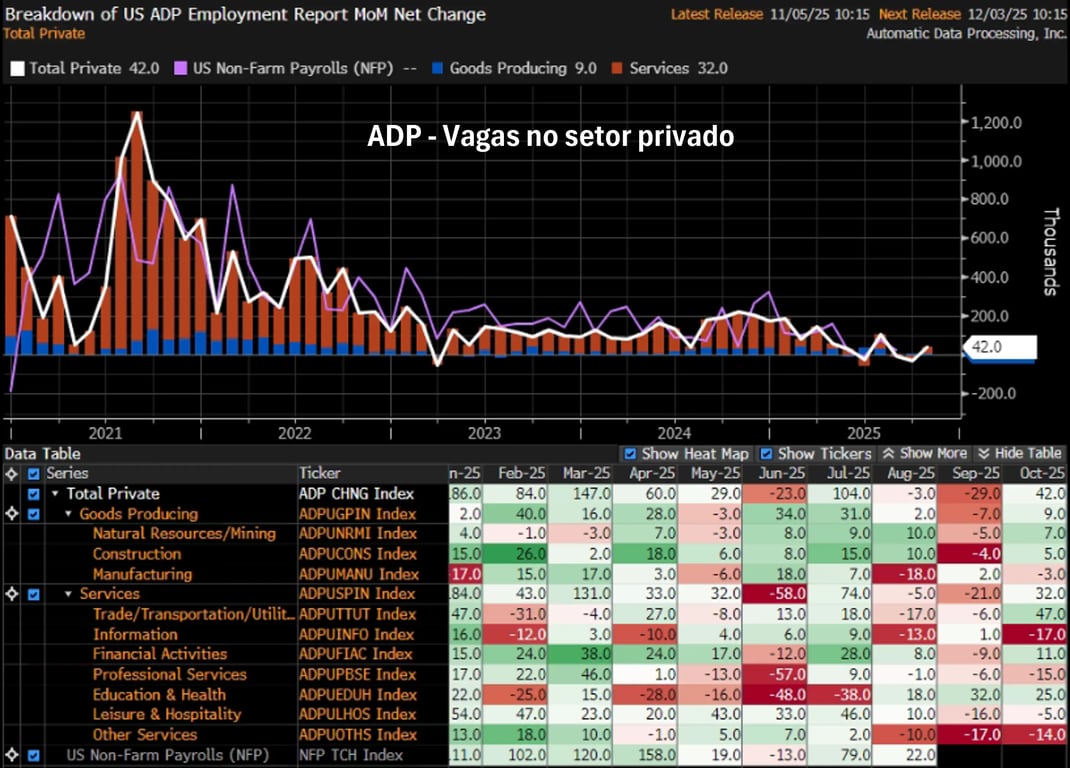Select the Oct-25 column header

click(1033, 473)
